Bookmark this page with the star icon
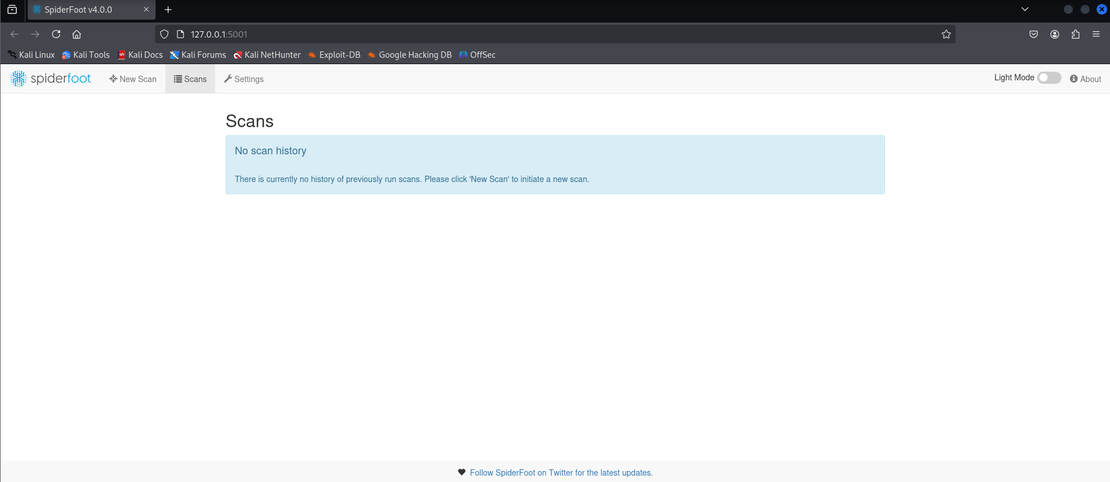This screenshot has width=1110, height=482. 946,34
